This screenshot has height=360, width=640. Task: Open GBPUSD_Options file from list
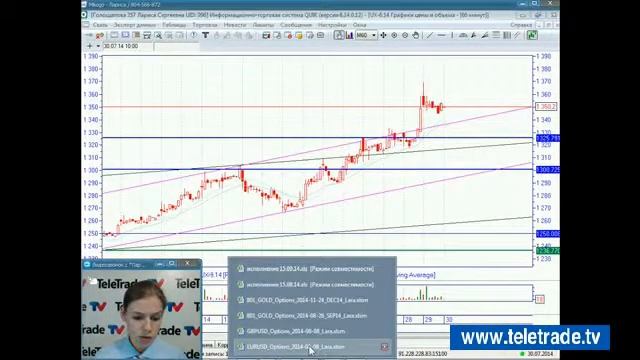312,331
